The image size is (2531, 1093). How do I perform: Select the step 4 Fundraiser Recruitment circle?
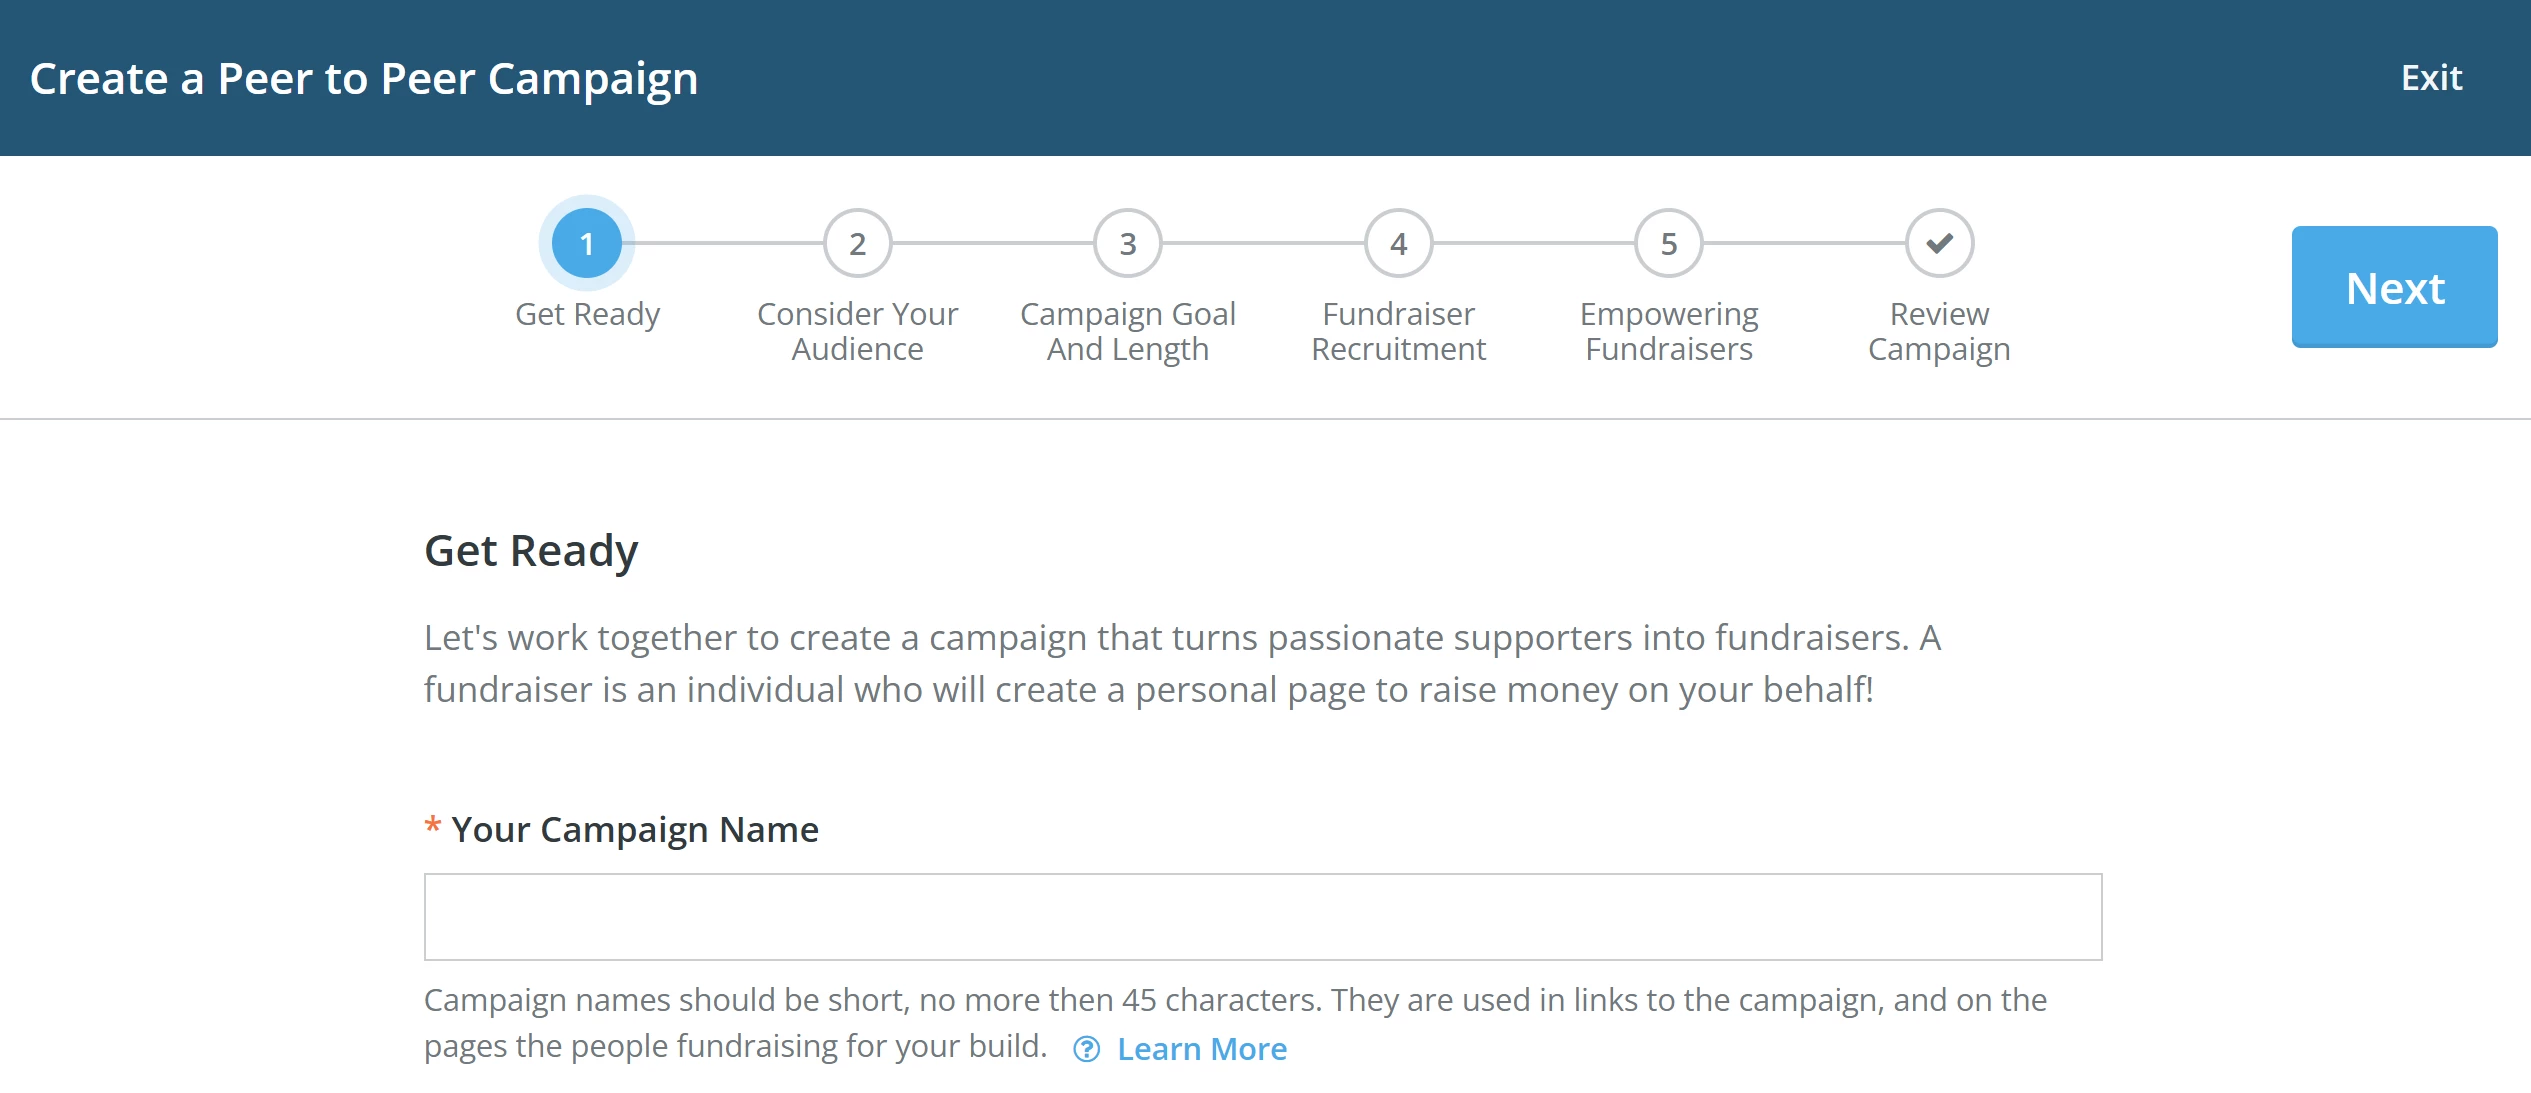(1398, 242)
